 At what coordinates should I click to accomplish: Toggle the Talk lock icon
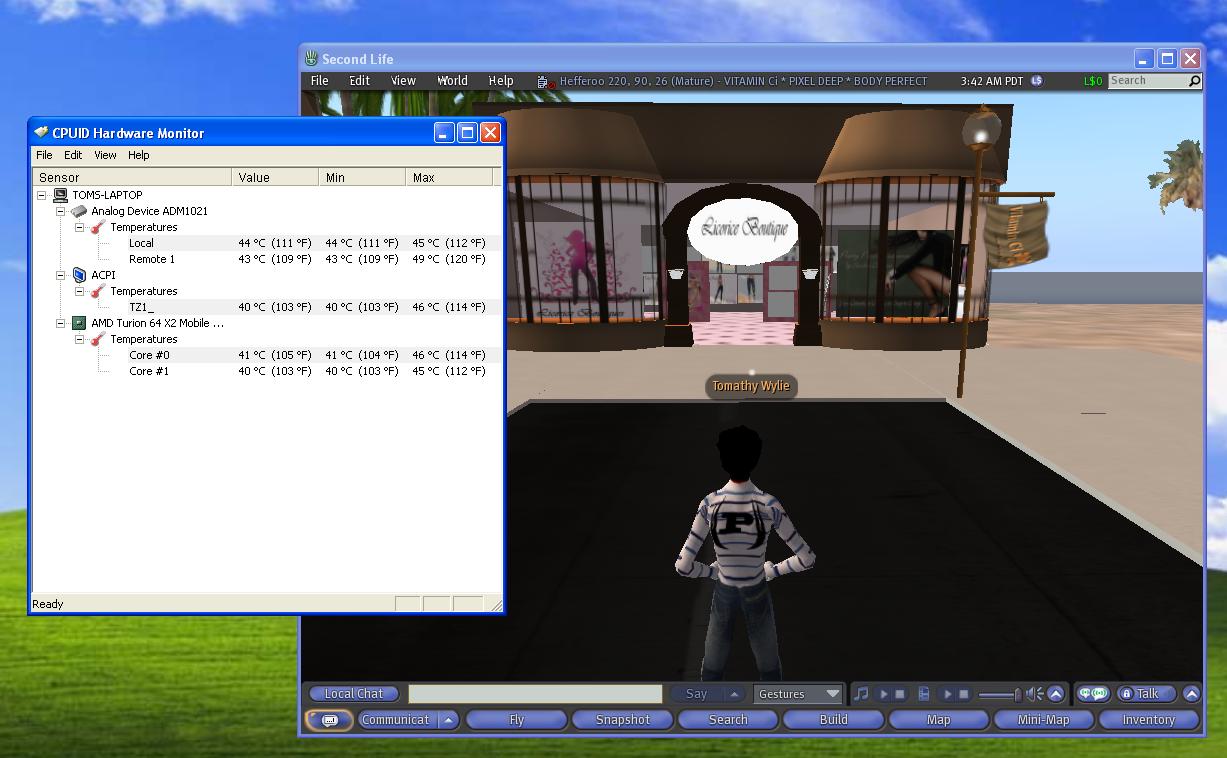pos(1127,694)
